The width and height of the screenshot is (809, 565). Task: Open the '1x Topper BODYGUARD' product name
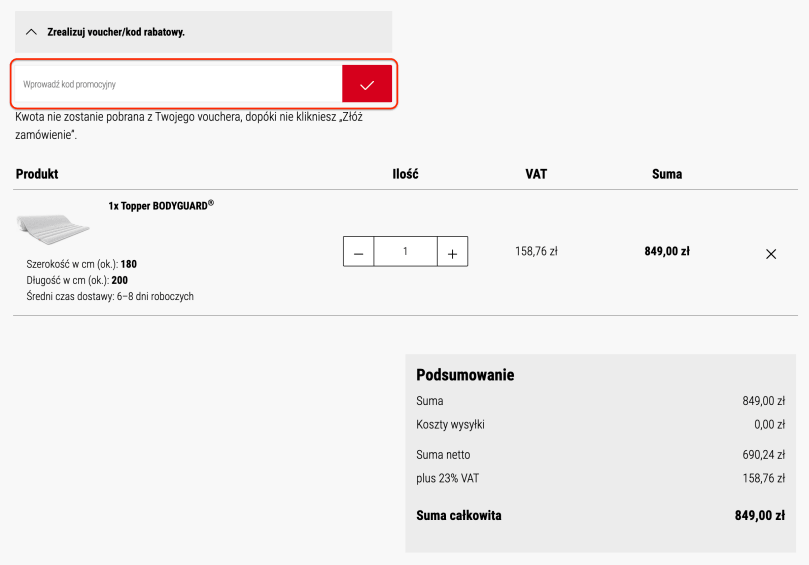pyautogui.click(x=161, y=205)
